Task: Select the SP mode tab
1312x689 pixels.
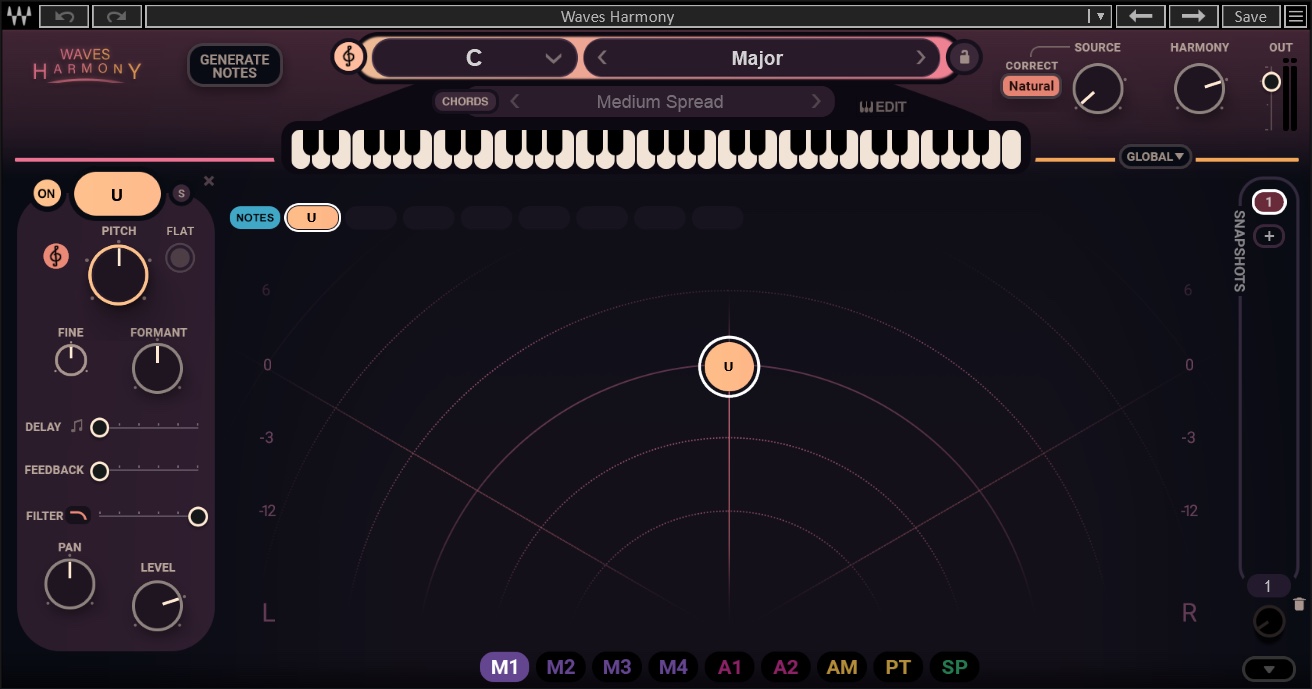Action: coord(955,667)
